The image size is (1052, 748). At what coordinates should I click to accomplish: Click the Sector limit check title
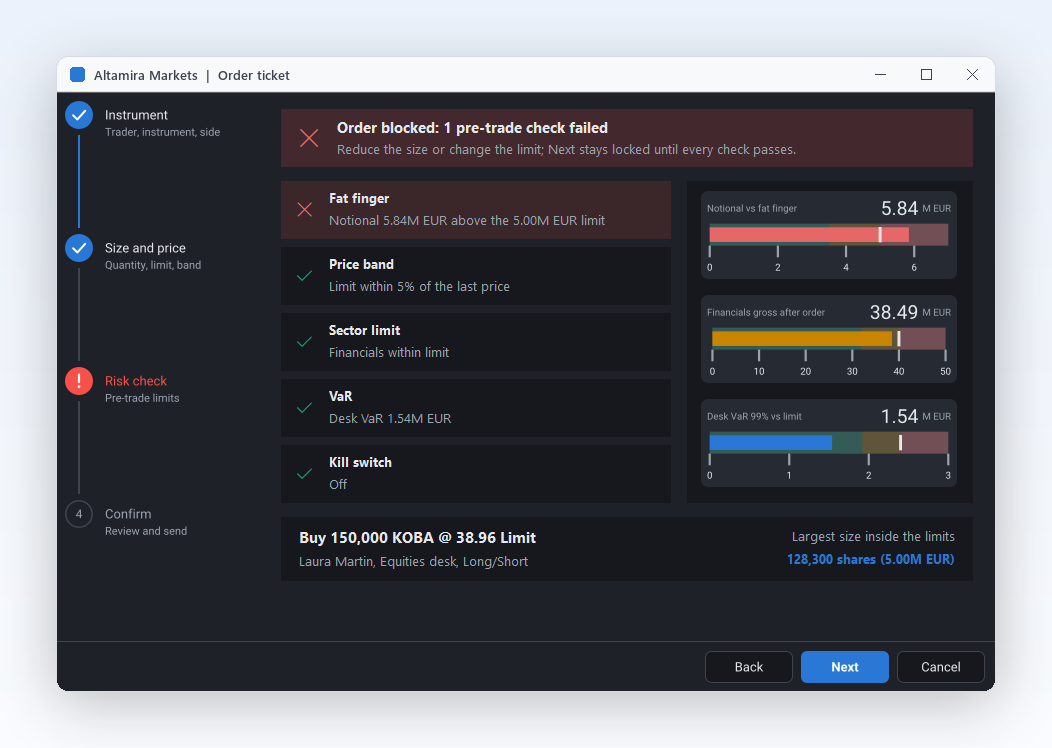click(x=364, y=330)
